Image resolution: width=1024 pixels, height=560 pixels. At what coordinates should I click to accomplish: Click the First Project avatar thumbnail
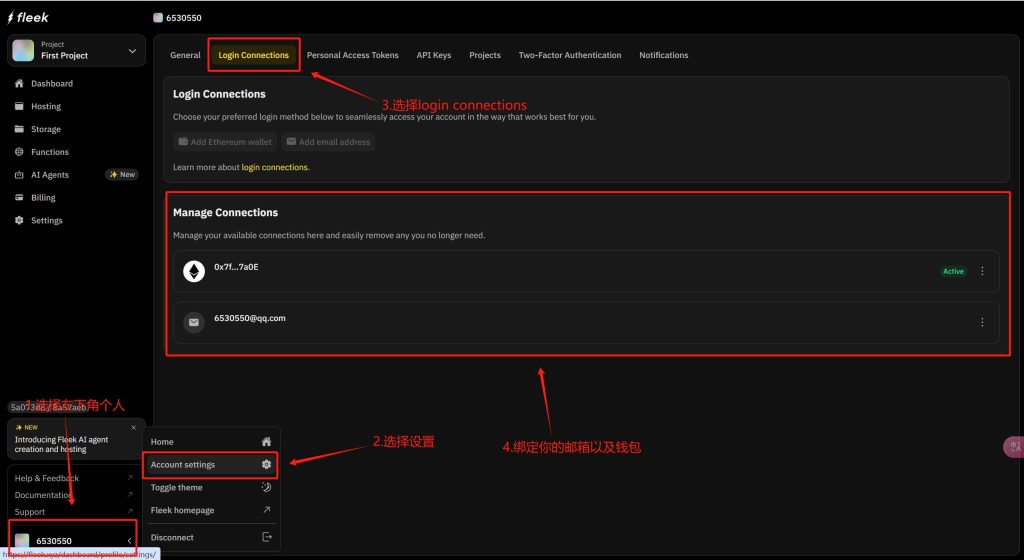23,50
